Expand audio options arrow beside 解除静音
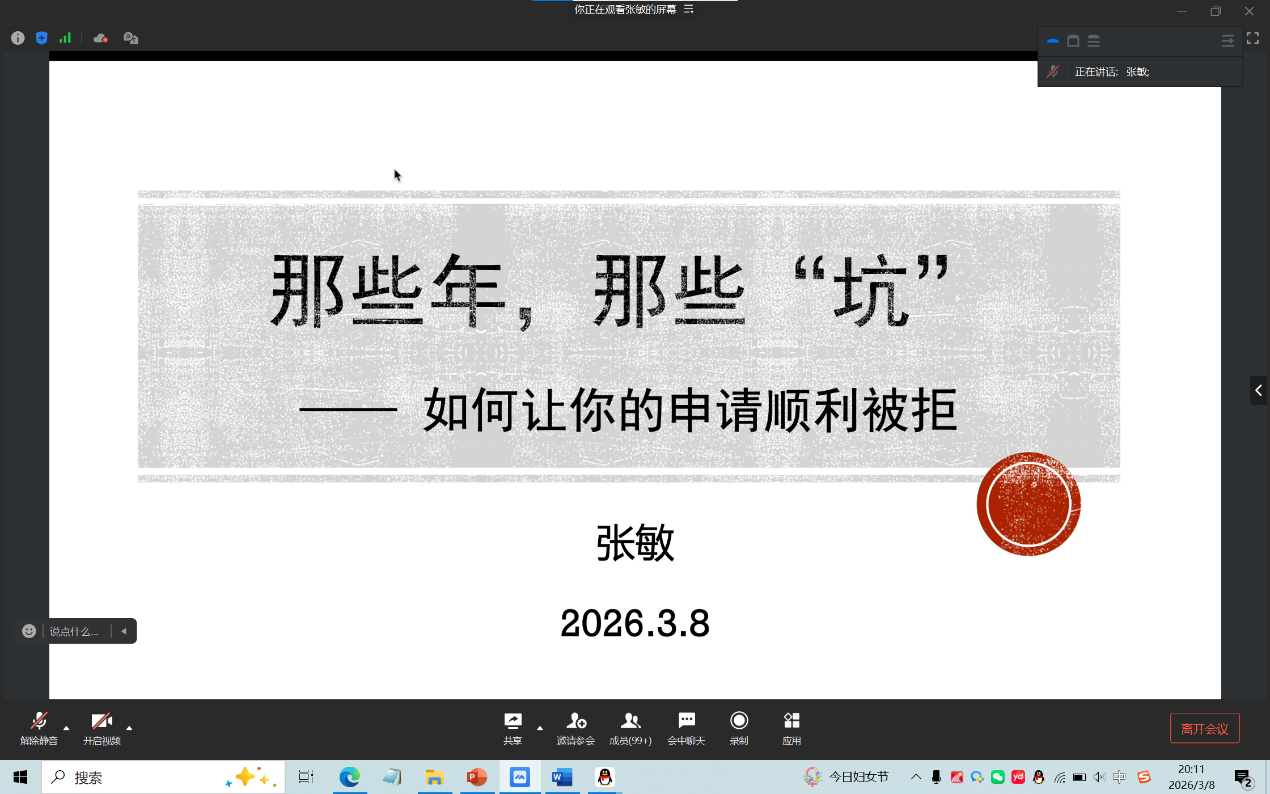Viewport: 1270px width, 794px height. click(x=67, y=727)
